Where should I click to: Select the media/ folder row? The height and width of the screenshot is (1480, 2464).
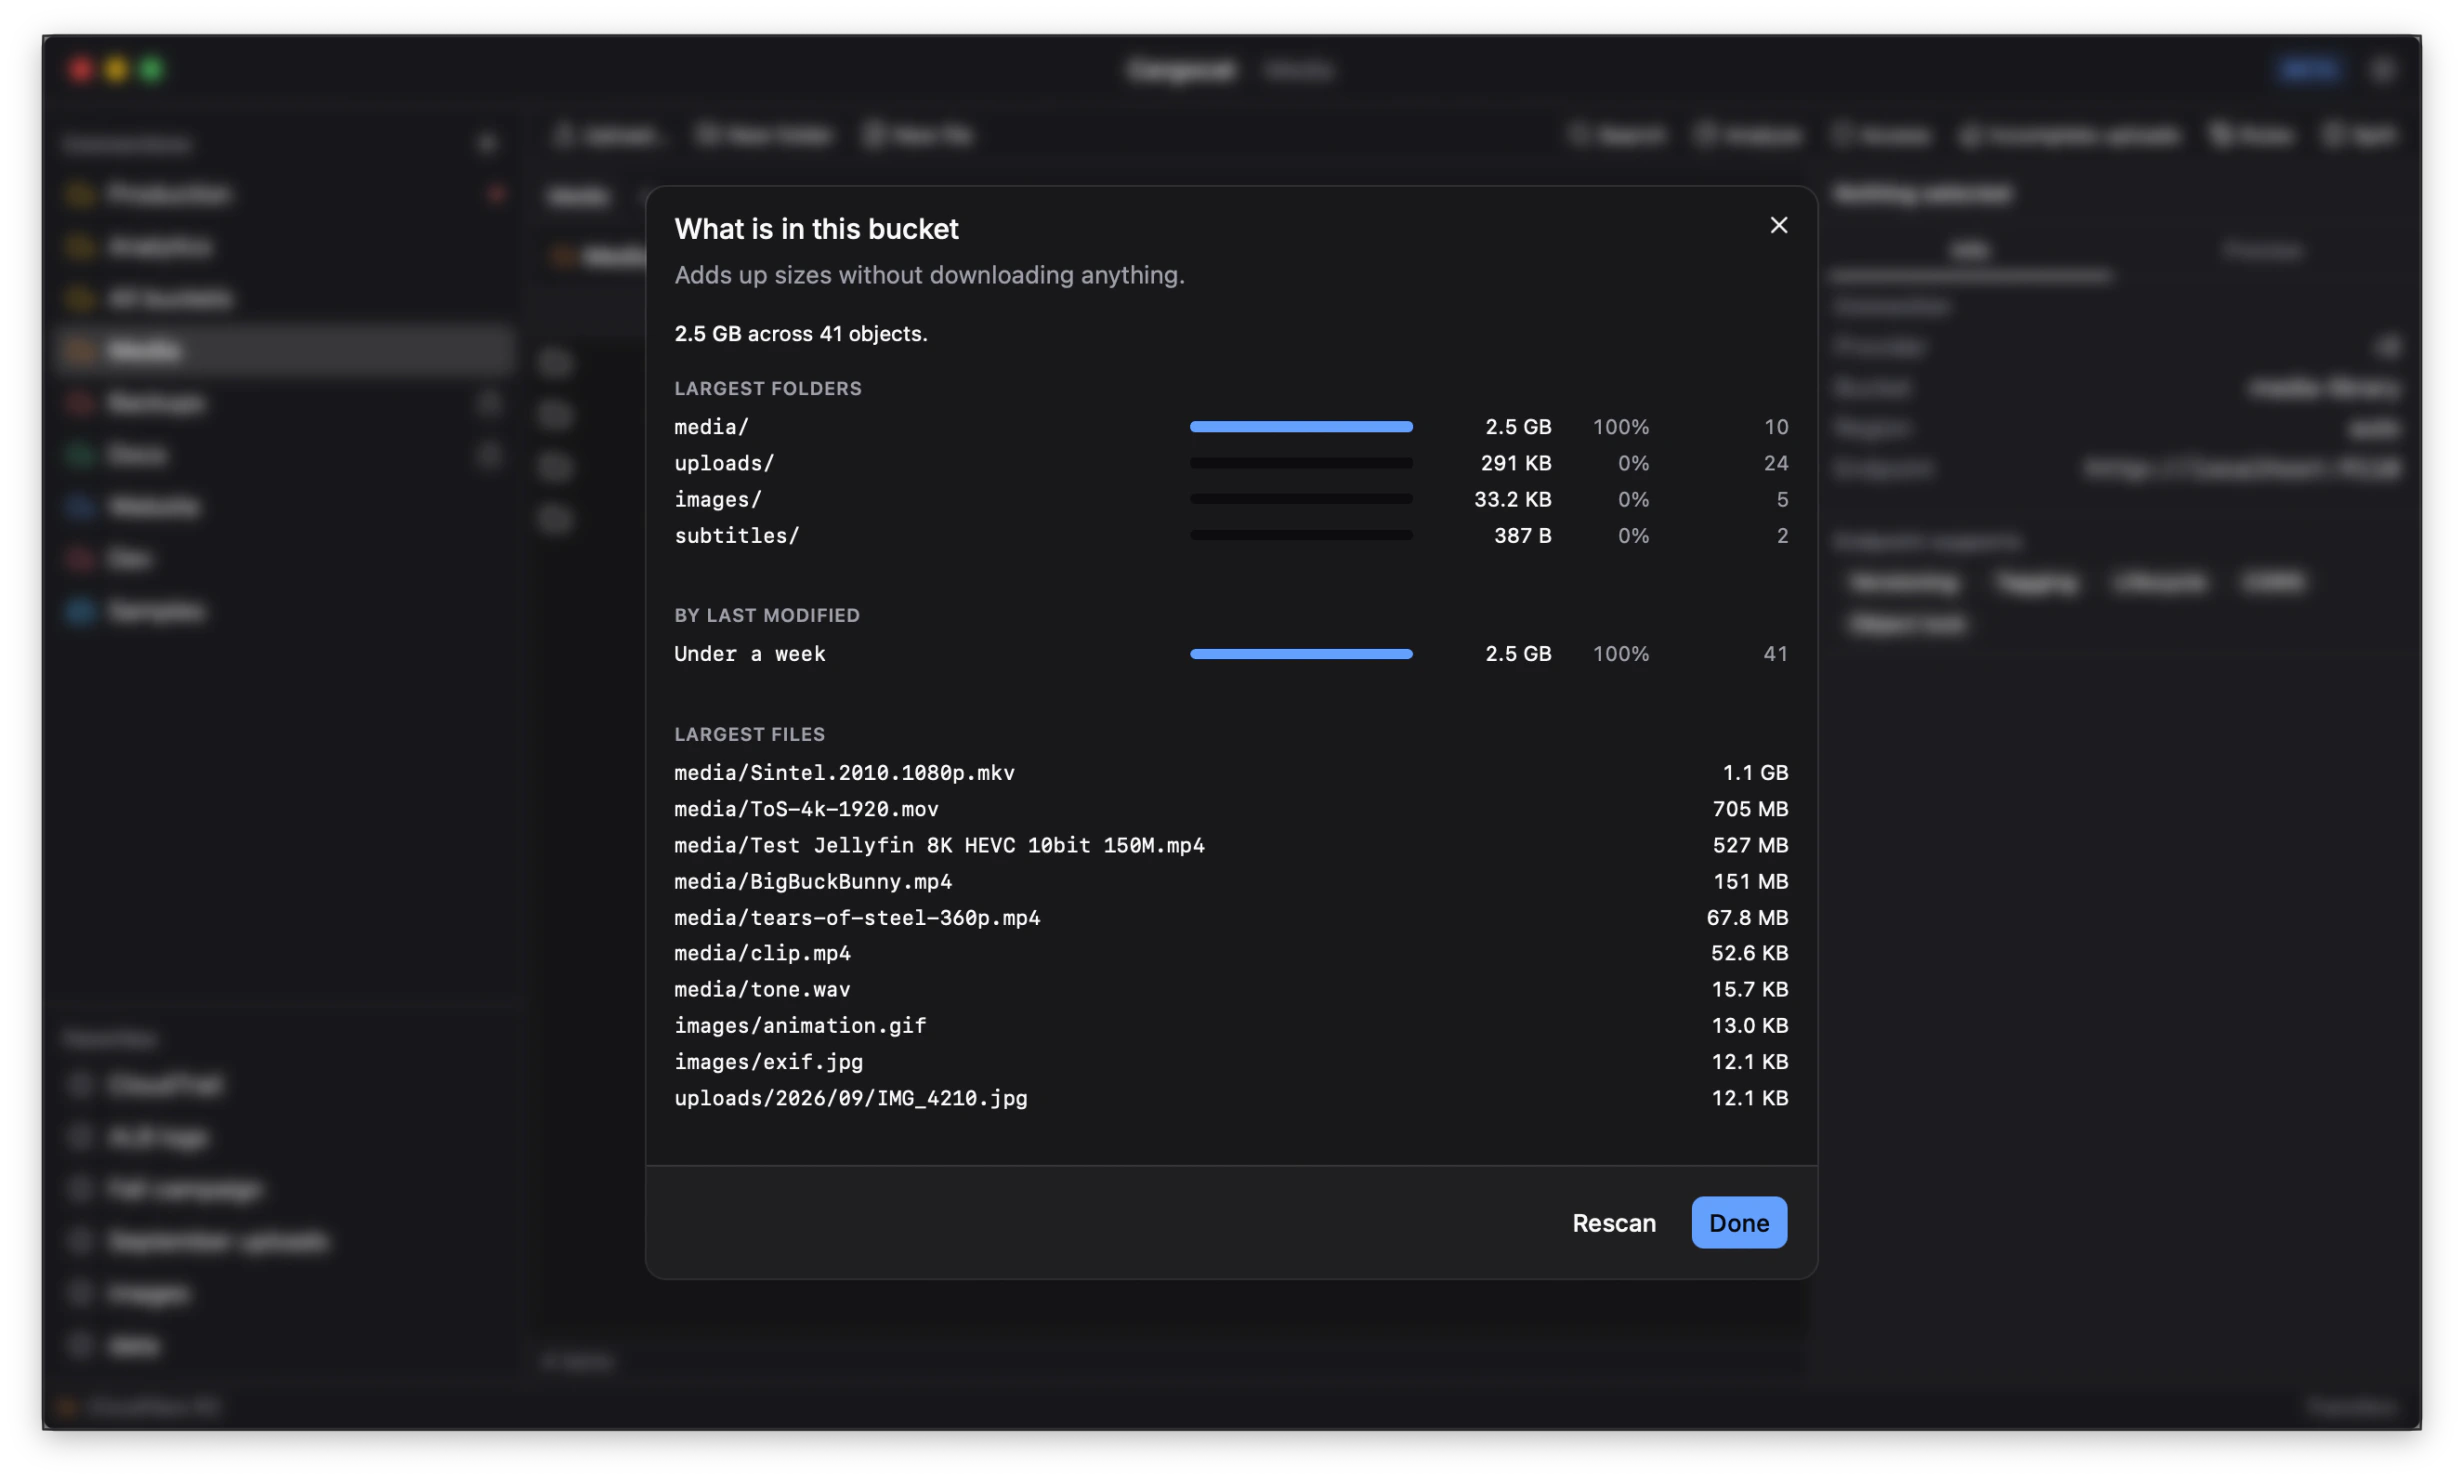click(x=1231, y=427)
